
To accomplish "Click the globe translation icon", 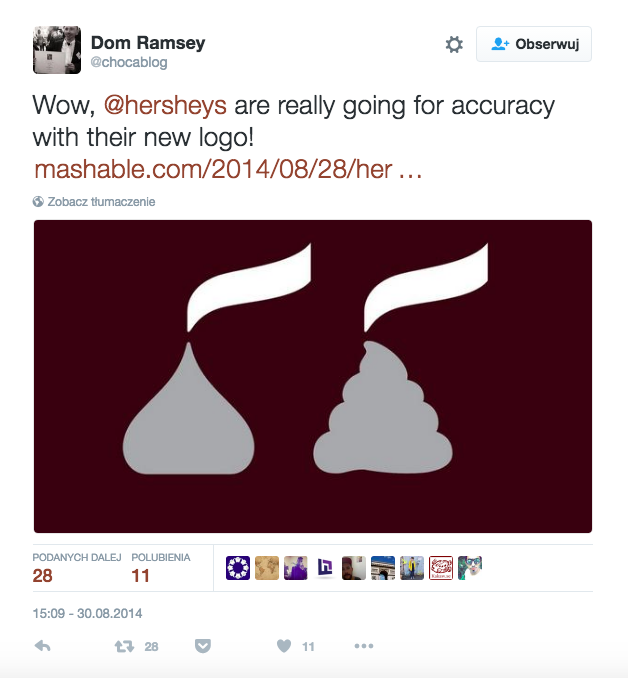I will 38,201.
